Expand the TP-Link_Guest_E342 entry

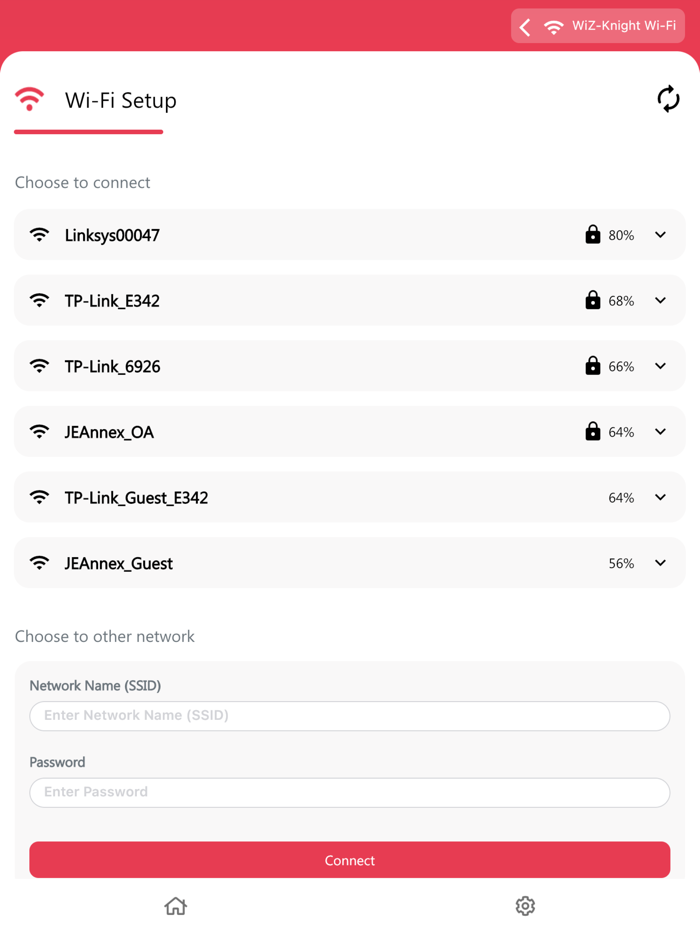click(660, 497)
